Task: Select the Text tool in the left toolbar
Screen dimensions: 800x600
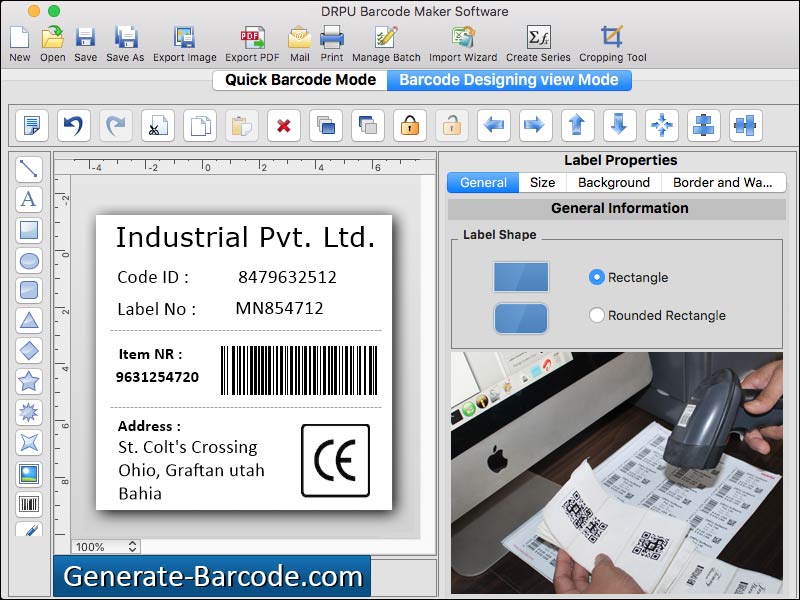Action: (x=29, y=200)
